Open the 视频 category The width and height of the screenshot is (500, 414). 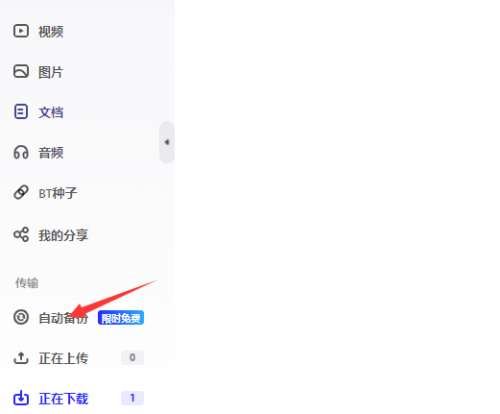(x=51, y=32)
